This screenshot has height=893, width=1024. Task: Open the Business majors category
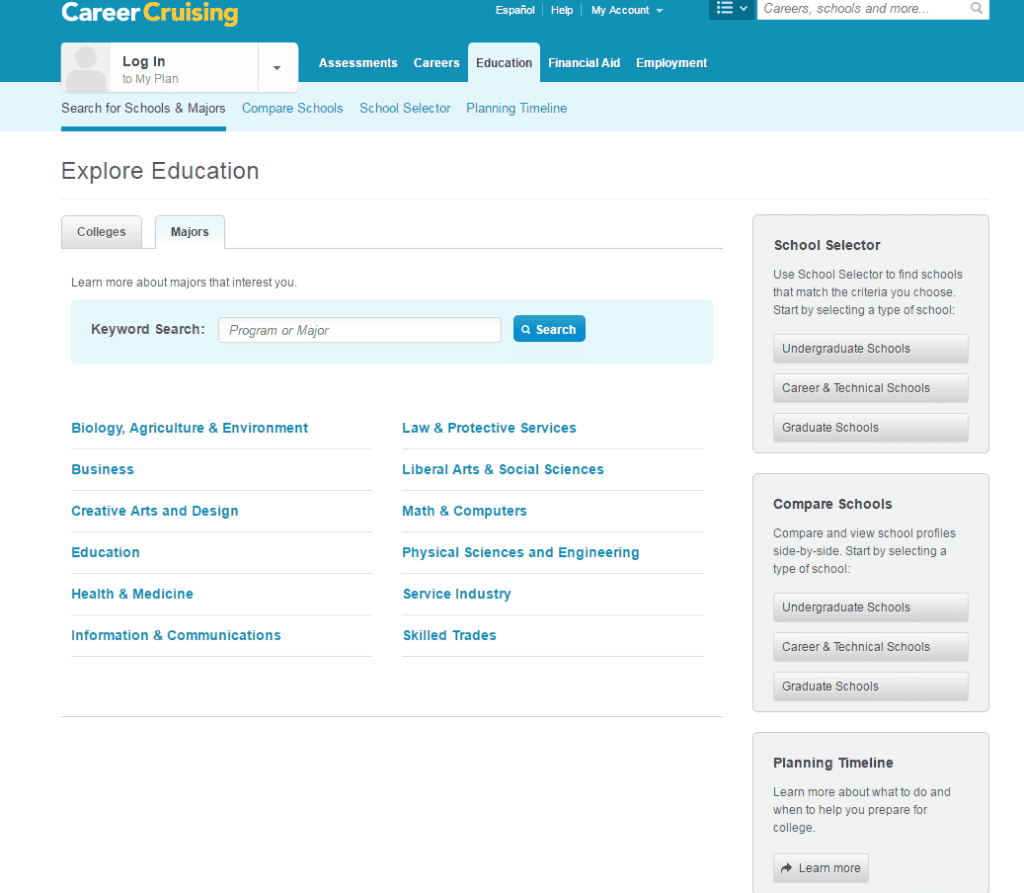pyautogui.click(x=103, y=469)
